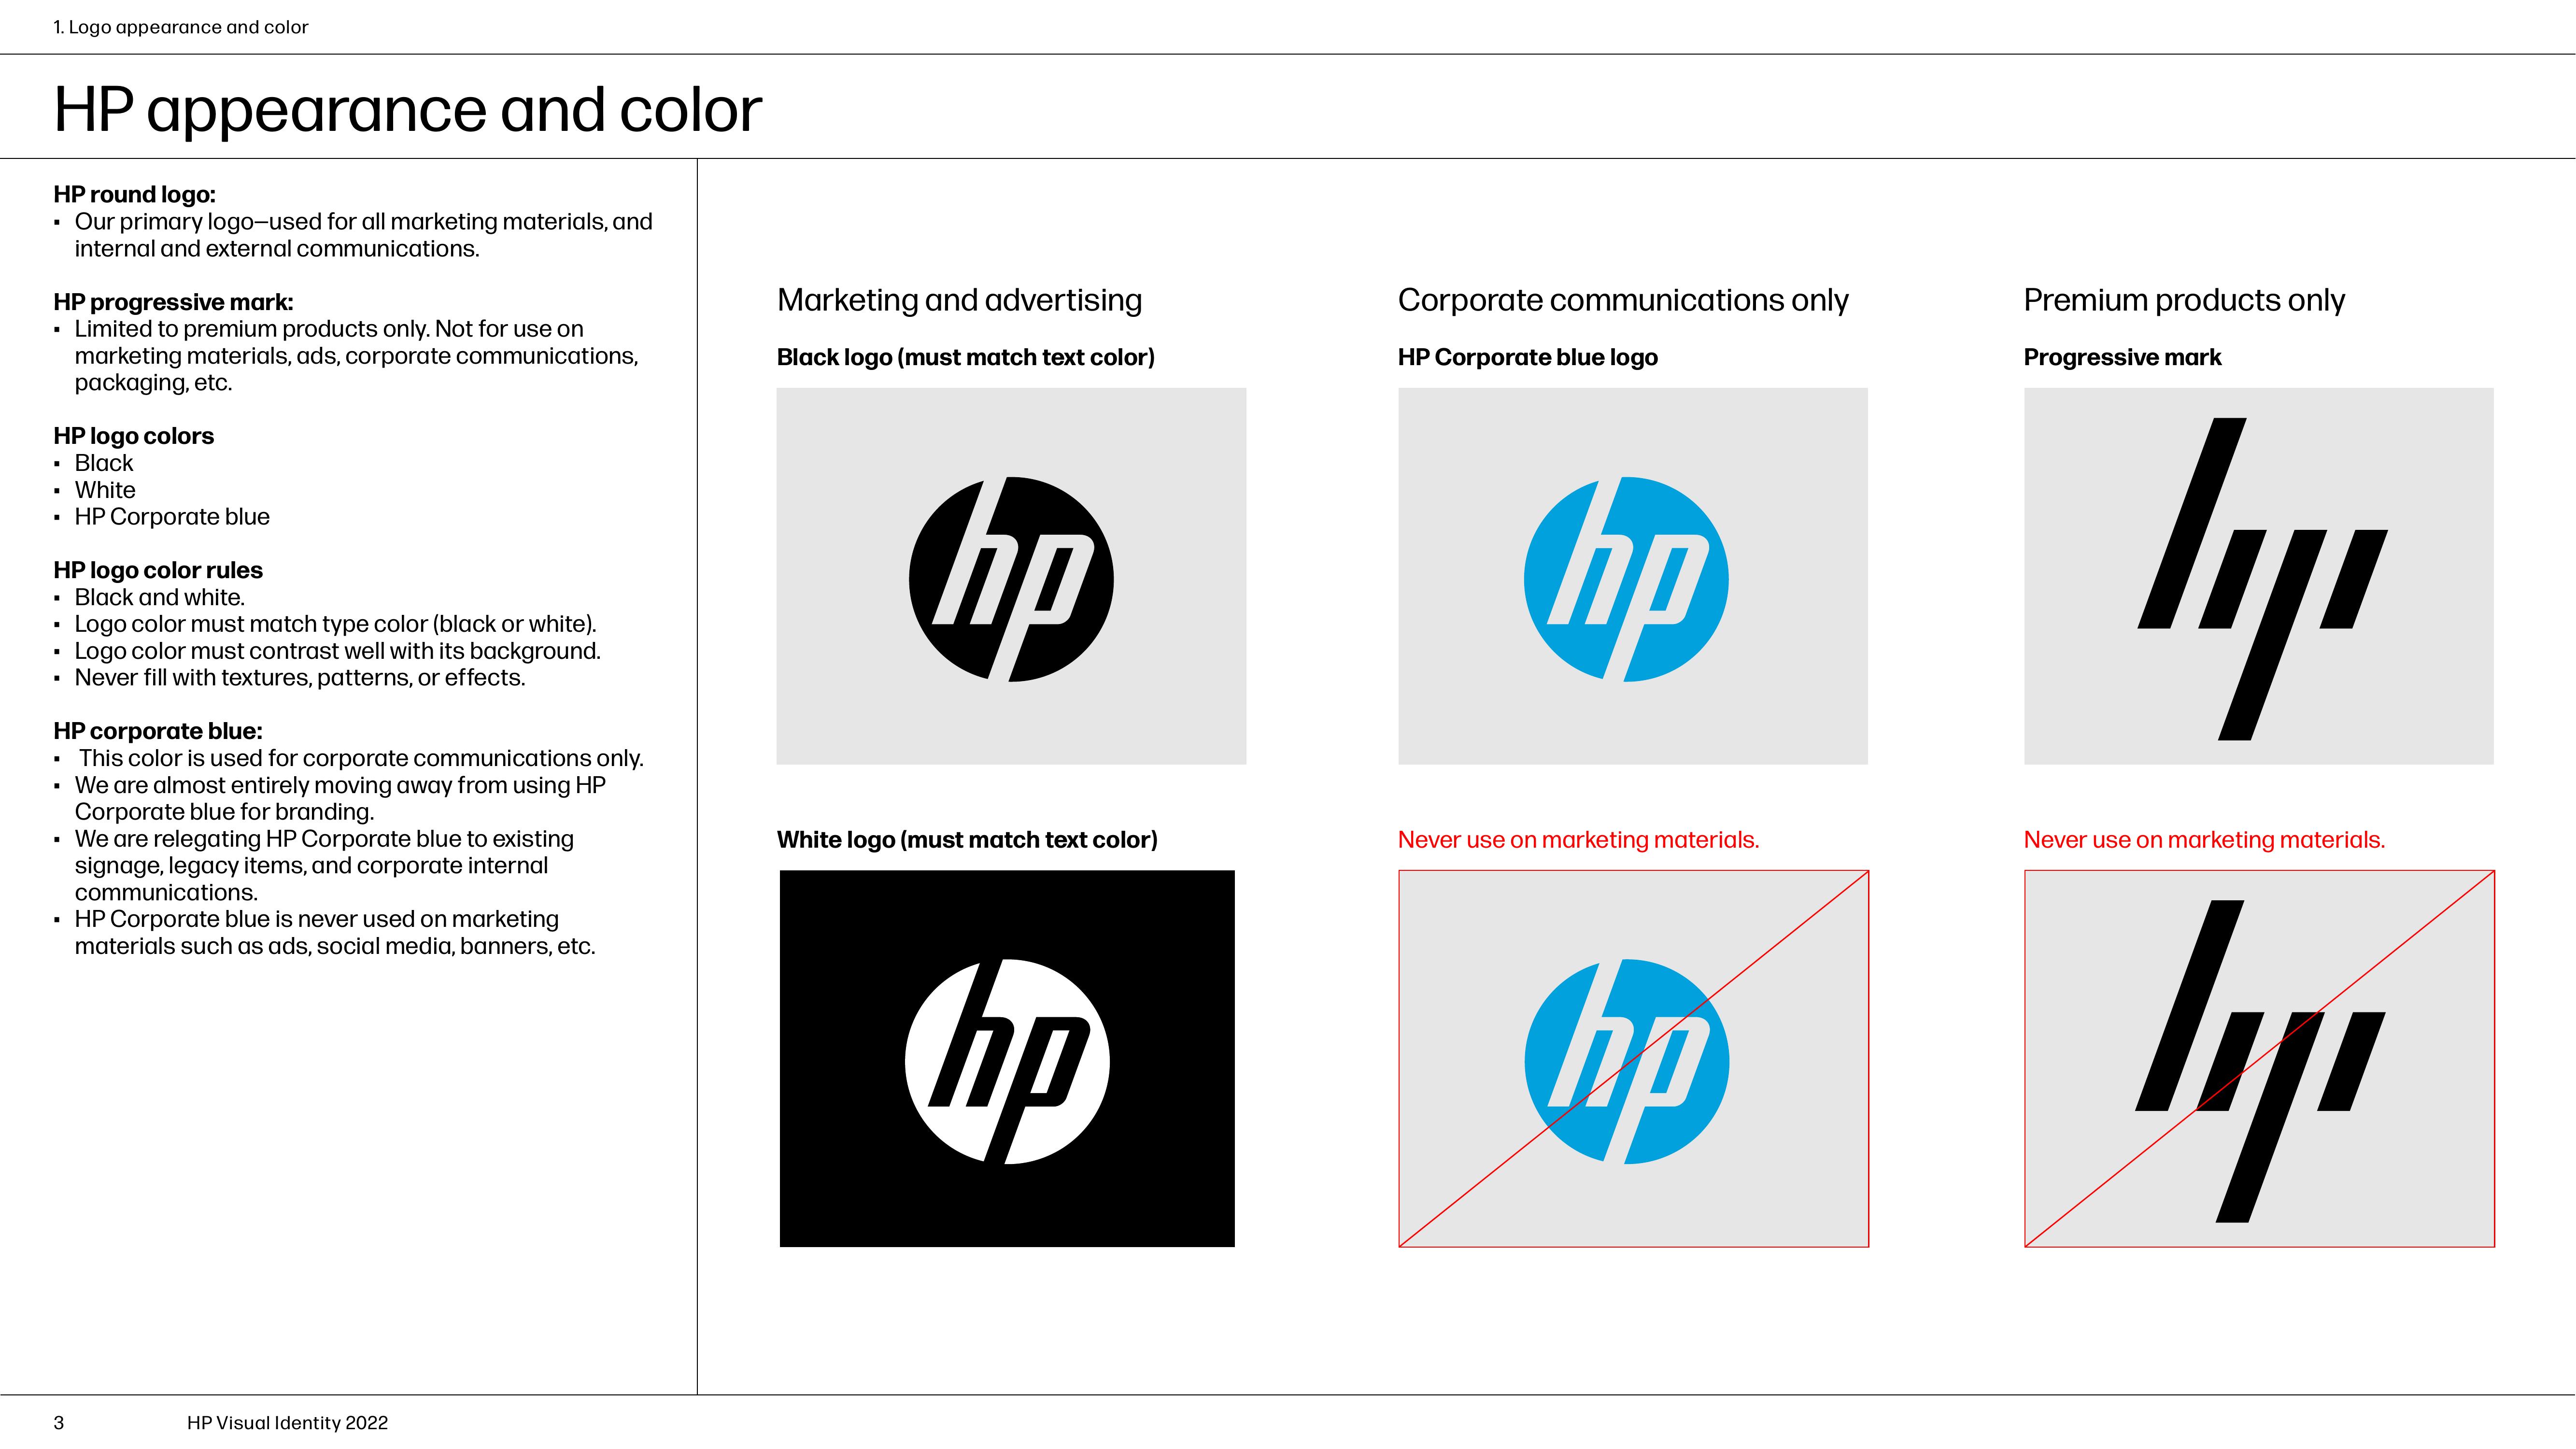This screenshot has height=1449, width=2576.
Task: Click breadcrumb '1. Logo appearance and color'
Action: click(181, 27)
